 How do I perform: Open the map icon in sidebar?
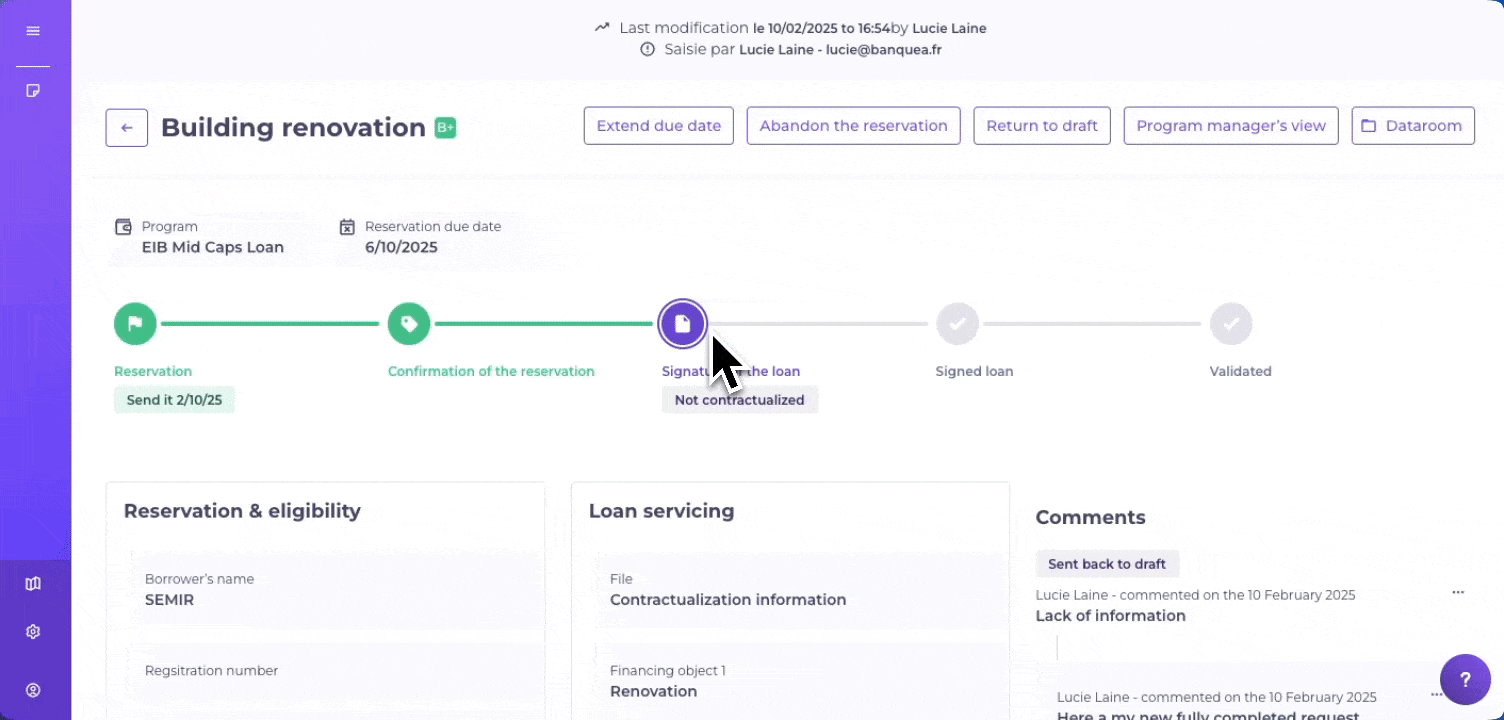[33, 584]
